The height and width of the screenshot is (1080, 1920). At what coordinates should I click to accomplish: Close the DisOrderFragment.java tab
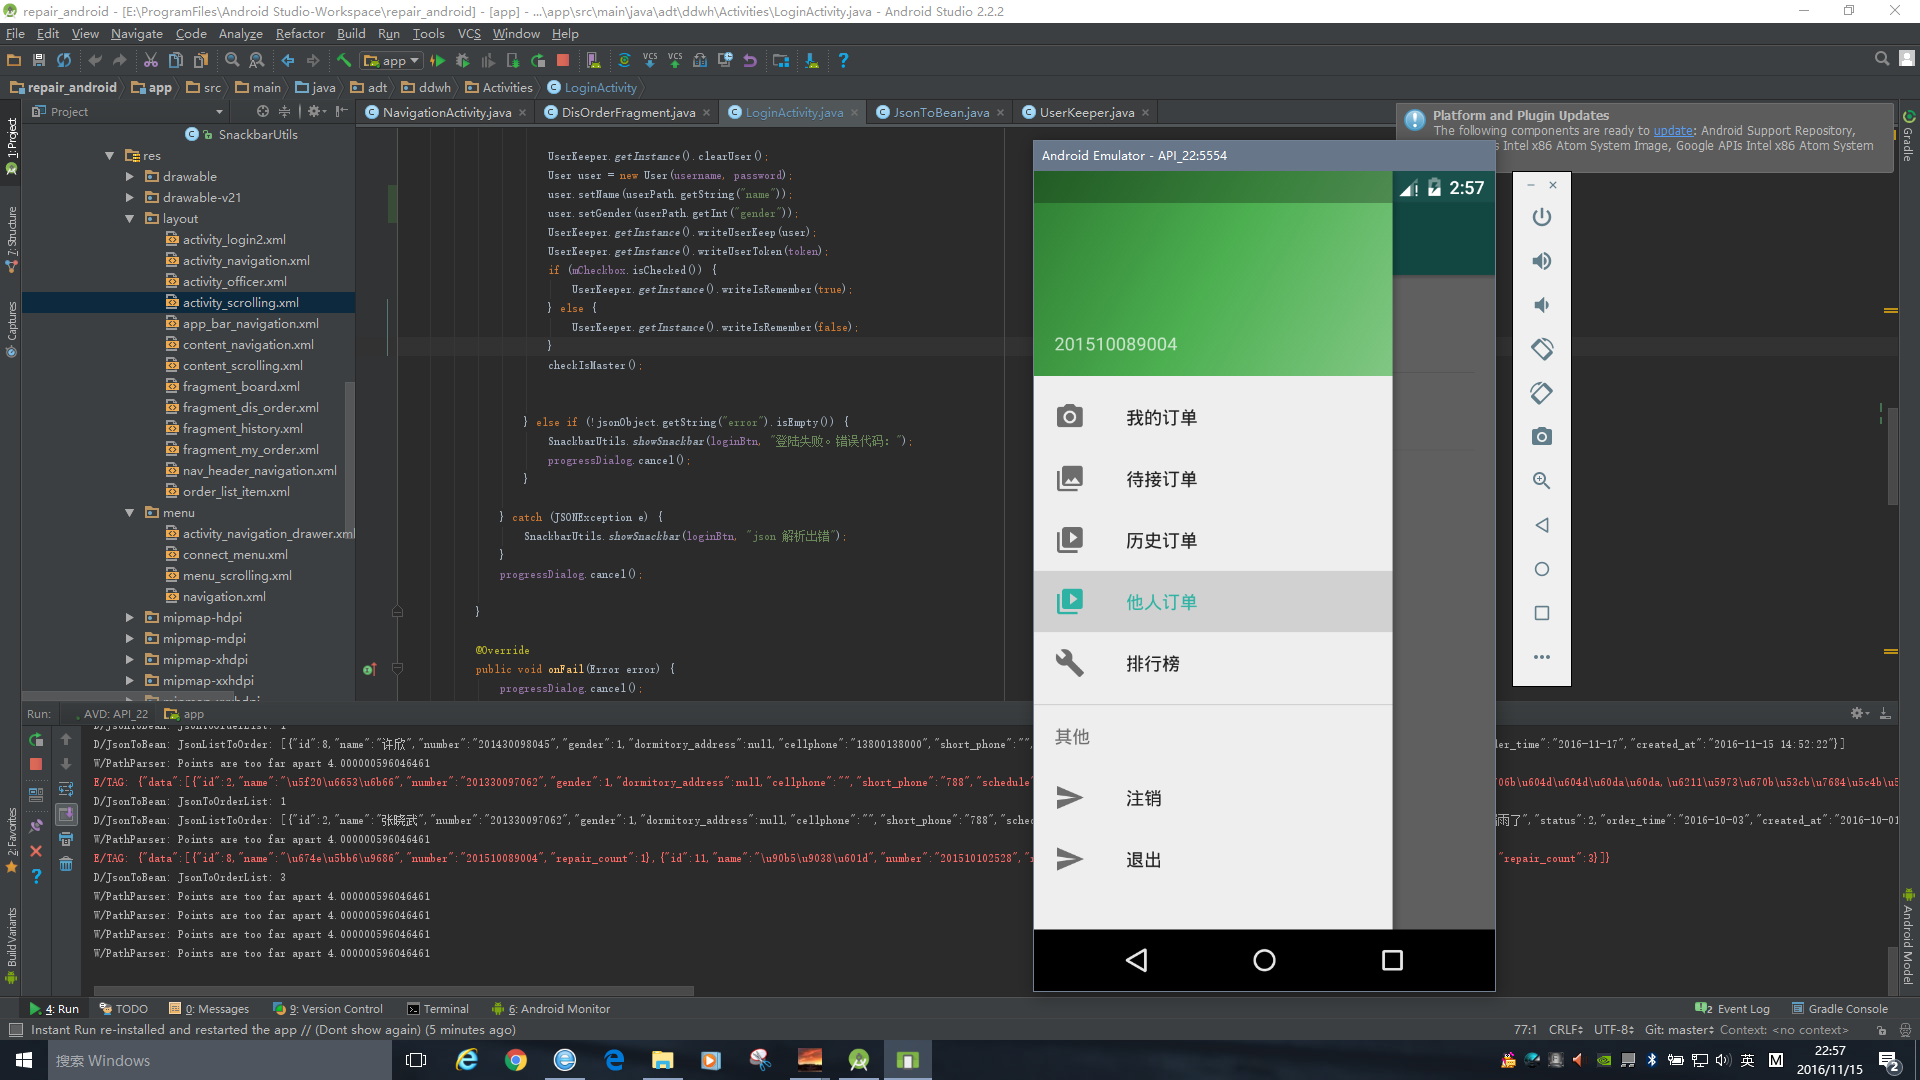pyautogui.click(x=706, y=113)
